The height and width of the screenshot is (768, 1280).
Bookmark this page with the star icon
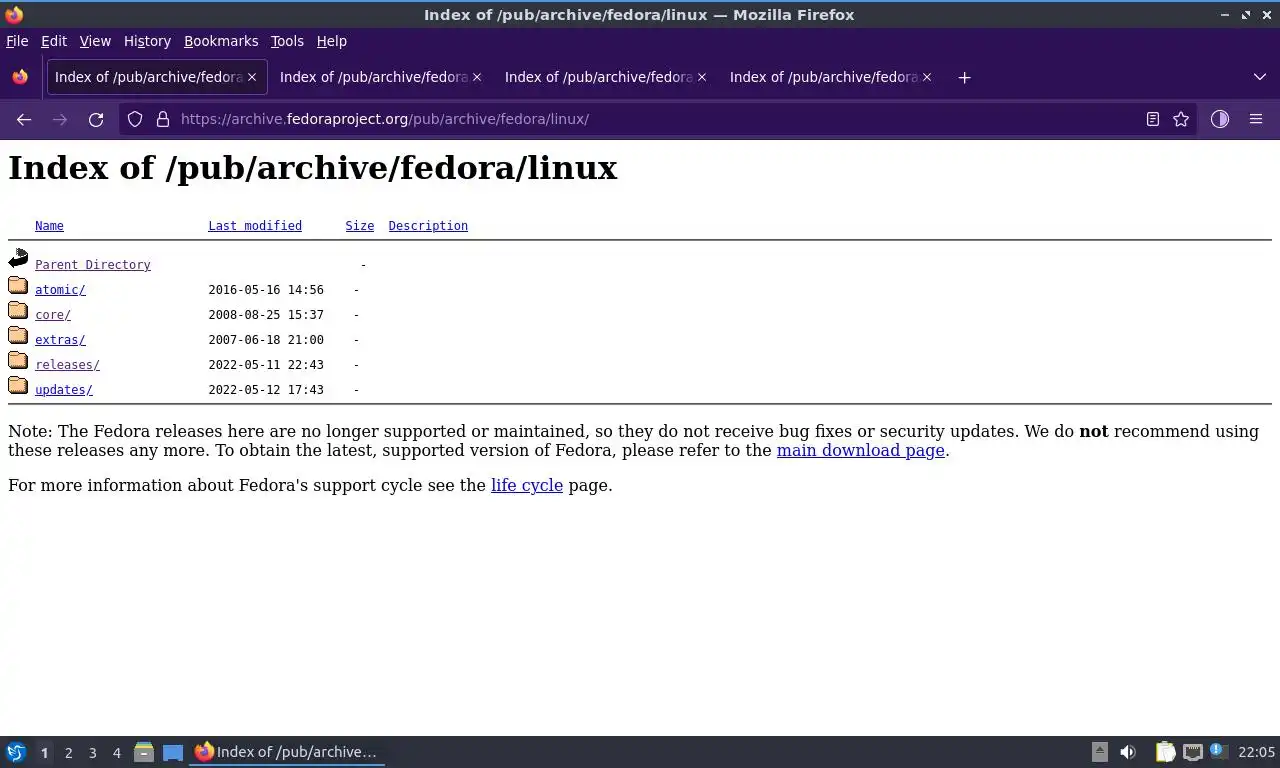click(1181, 119)
